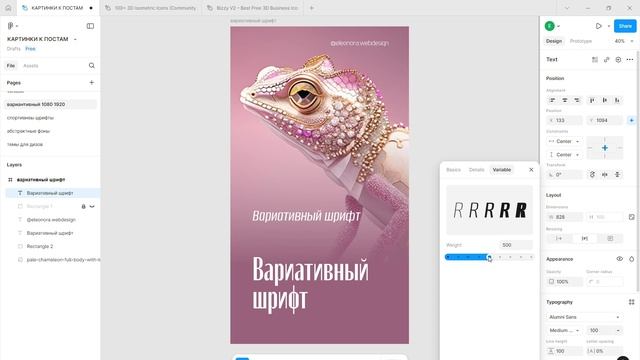
Task: Click the home icon in tab bar
Action: point(8,8)
